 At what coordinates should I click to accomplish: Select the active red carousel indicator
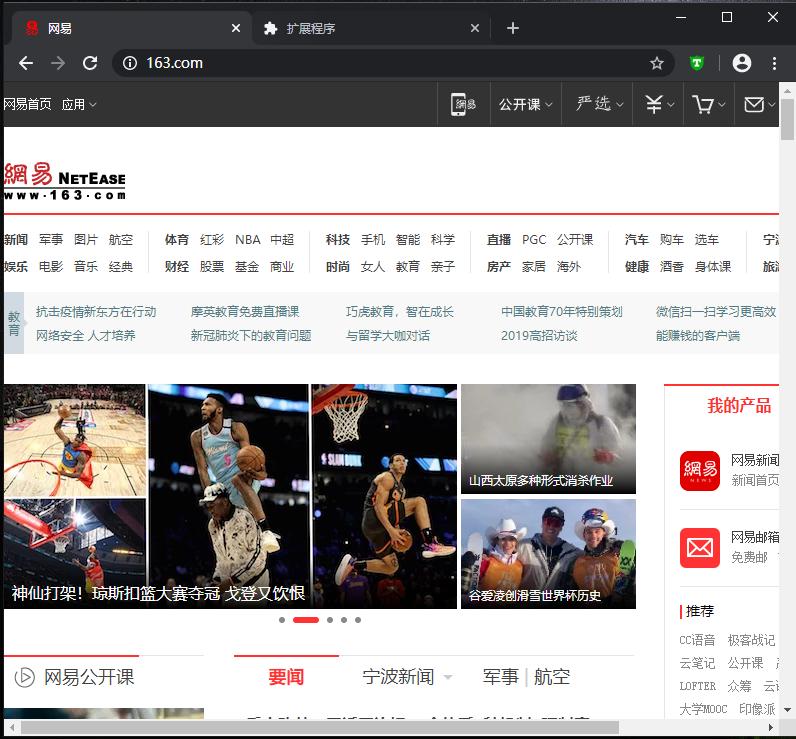(x=306, y=620)
